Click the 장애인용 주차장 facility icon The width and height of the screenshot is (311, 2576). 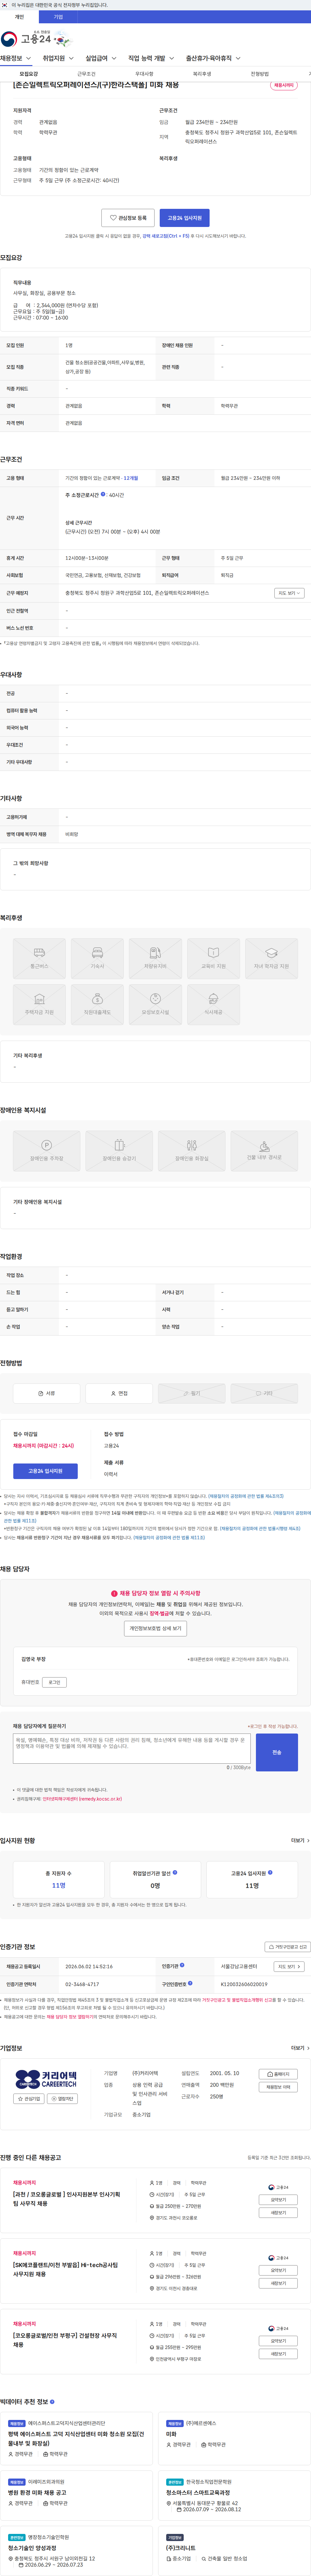pyautogui.click(x=46, y=1151)
